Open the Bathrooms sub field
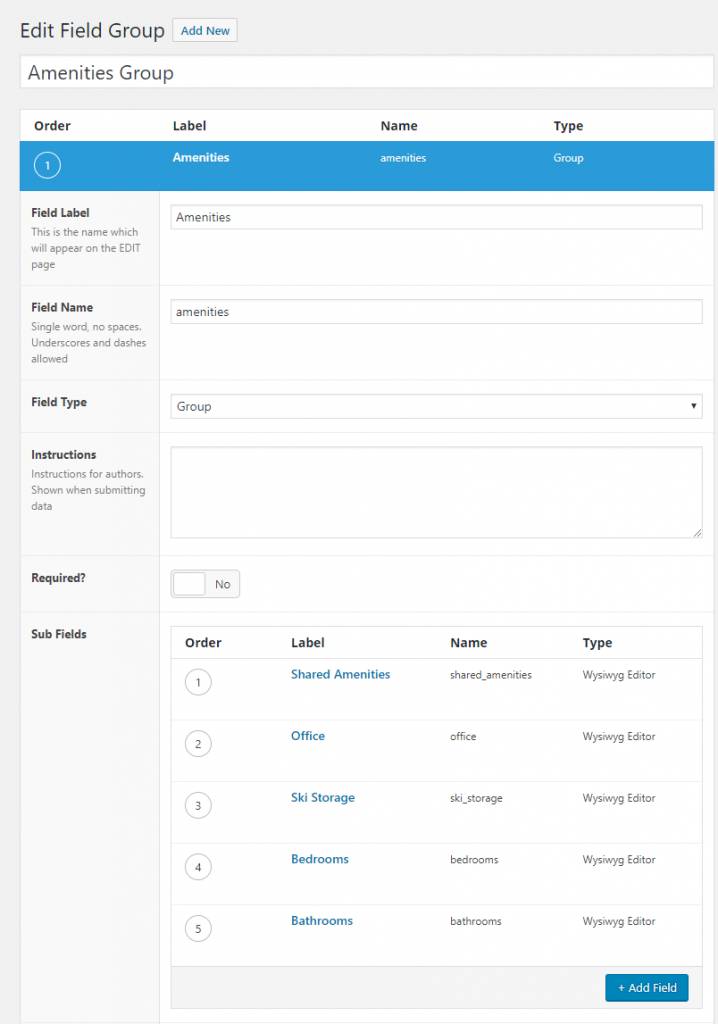The image size is (718, 1024). point(322,920)
